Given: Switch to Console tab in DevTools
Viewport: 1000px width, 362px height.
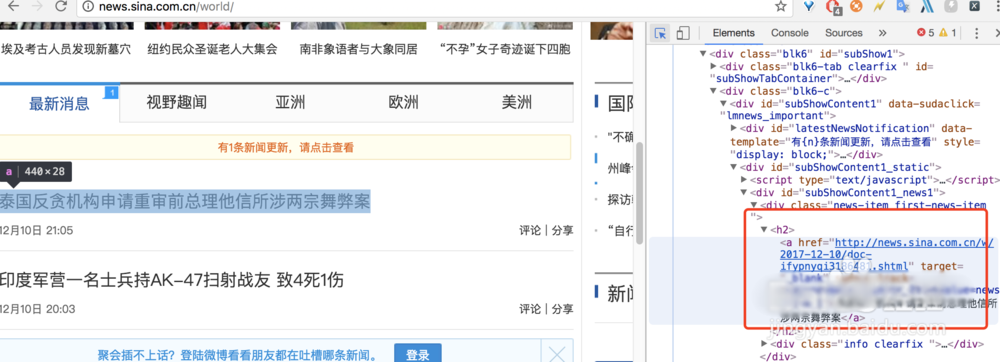Looking at the screenshot, I should 790,33.
